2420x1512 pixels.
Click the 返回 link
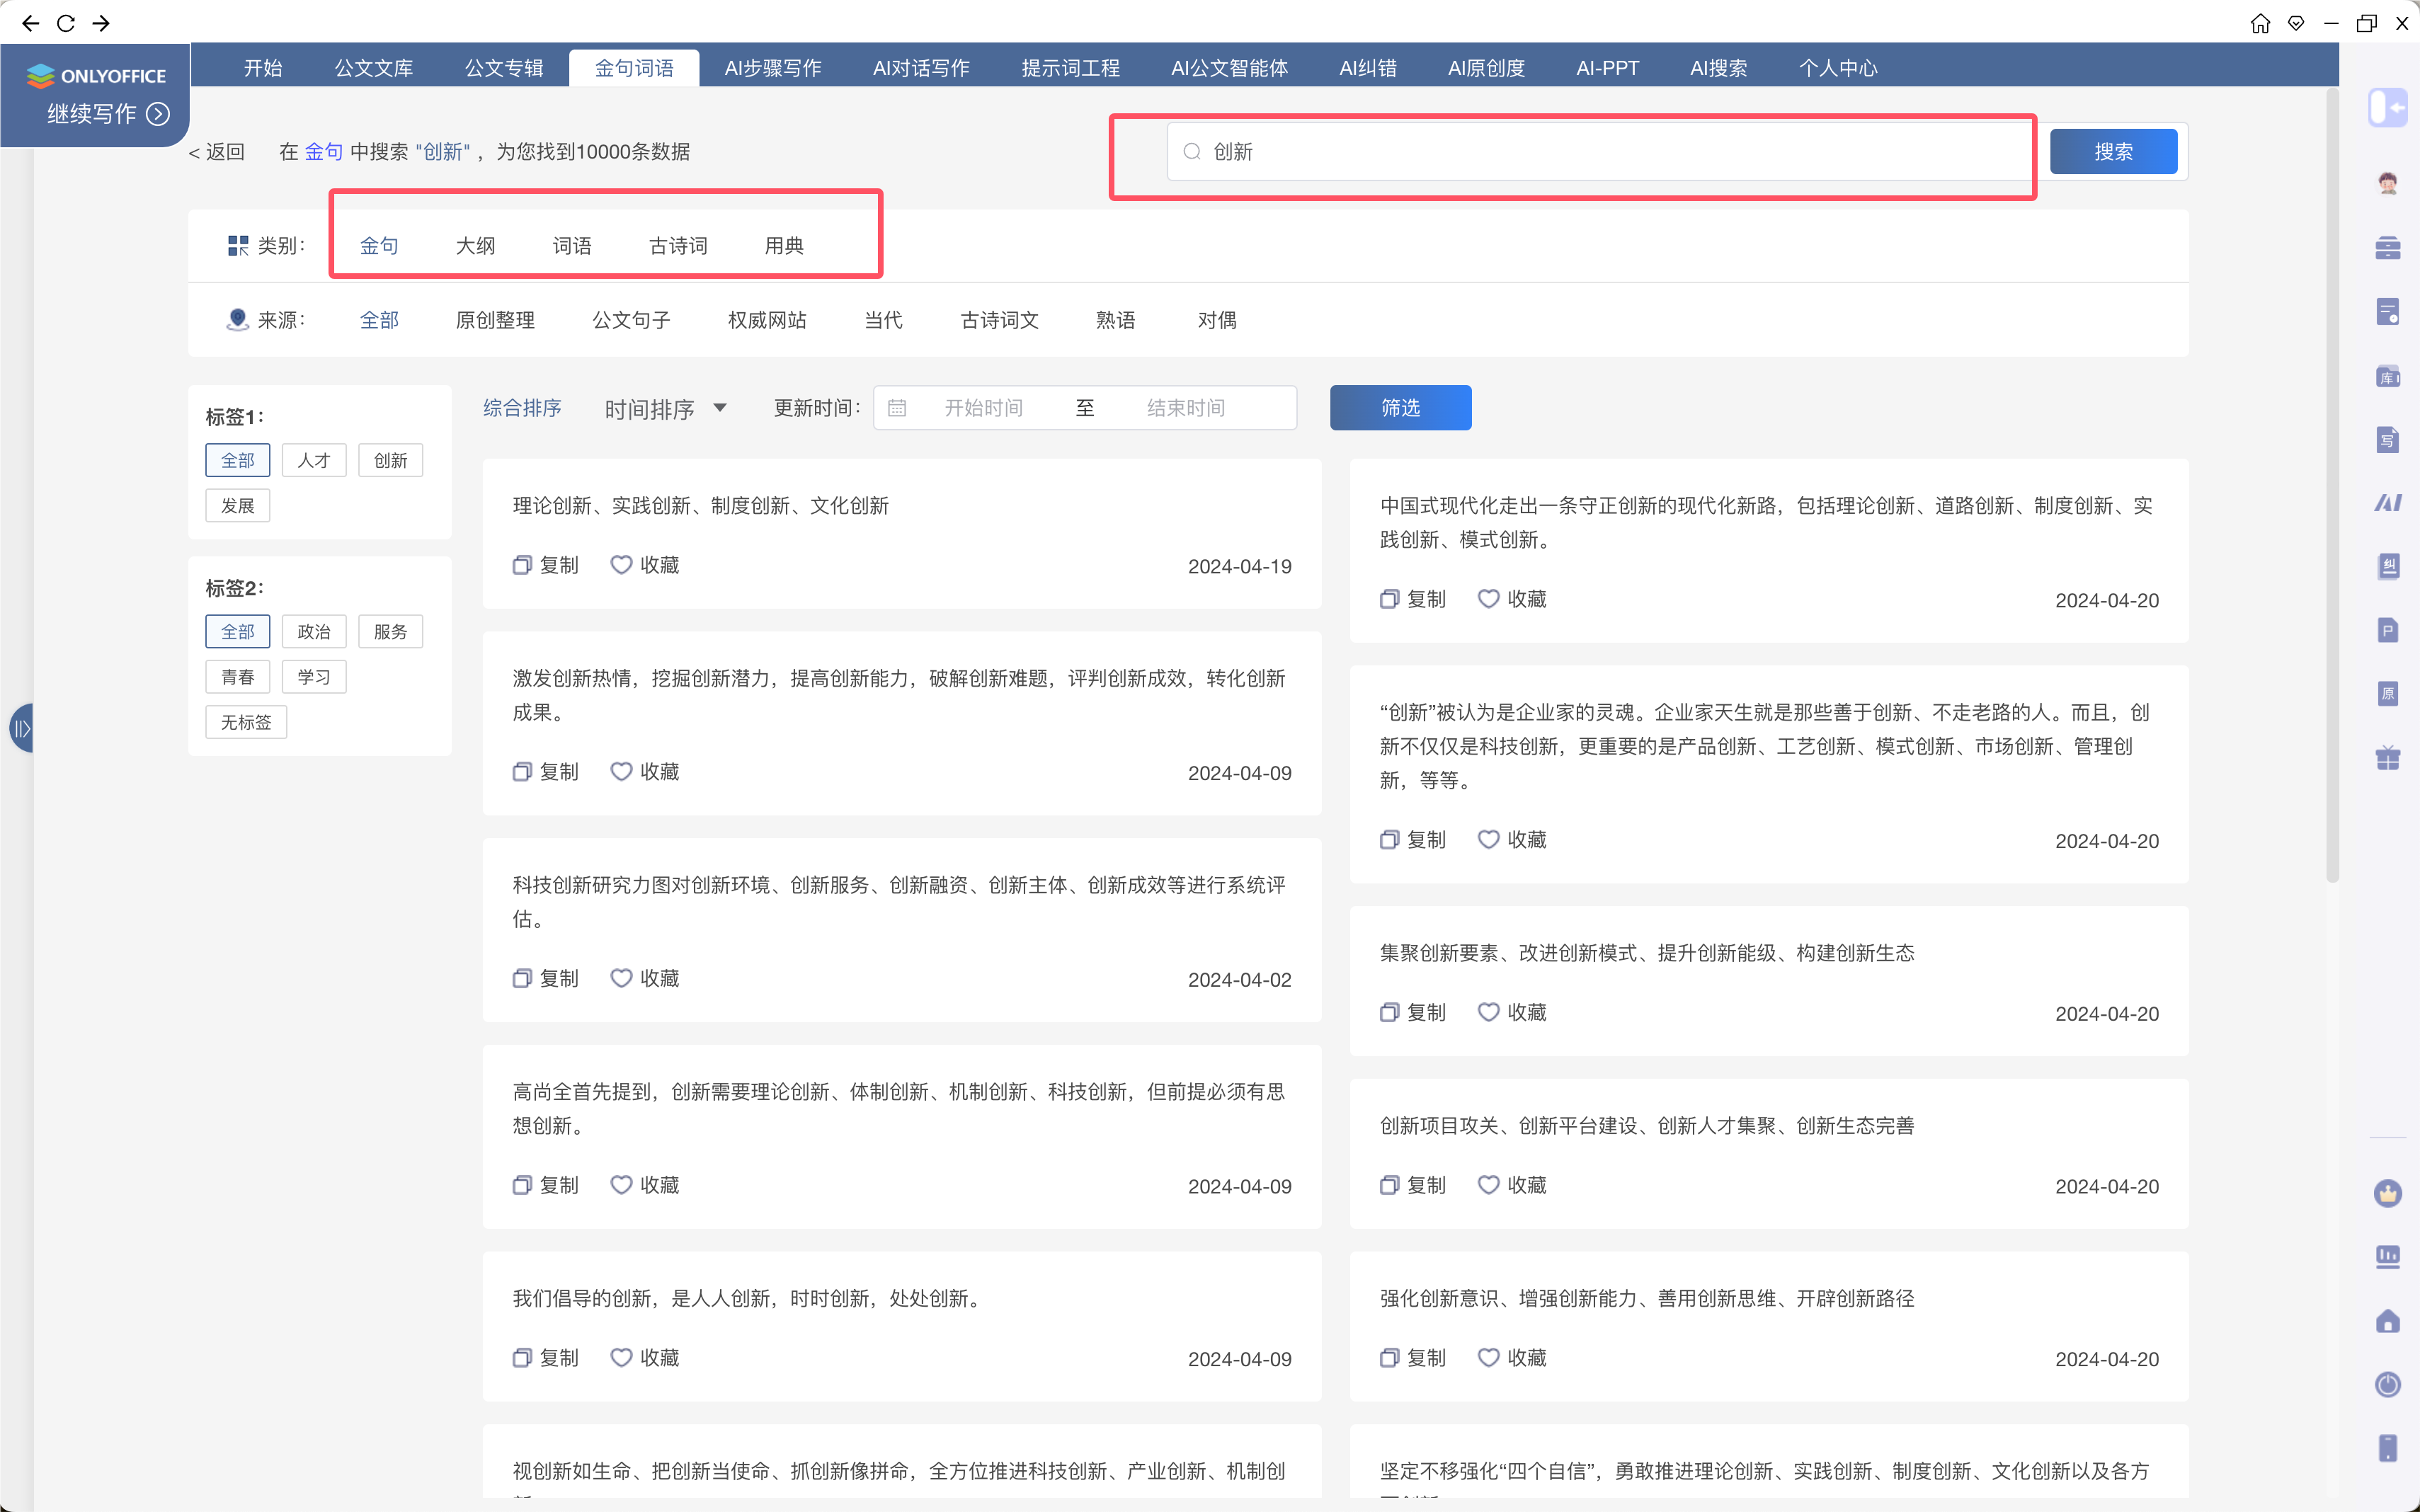[x=217, y=152]
